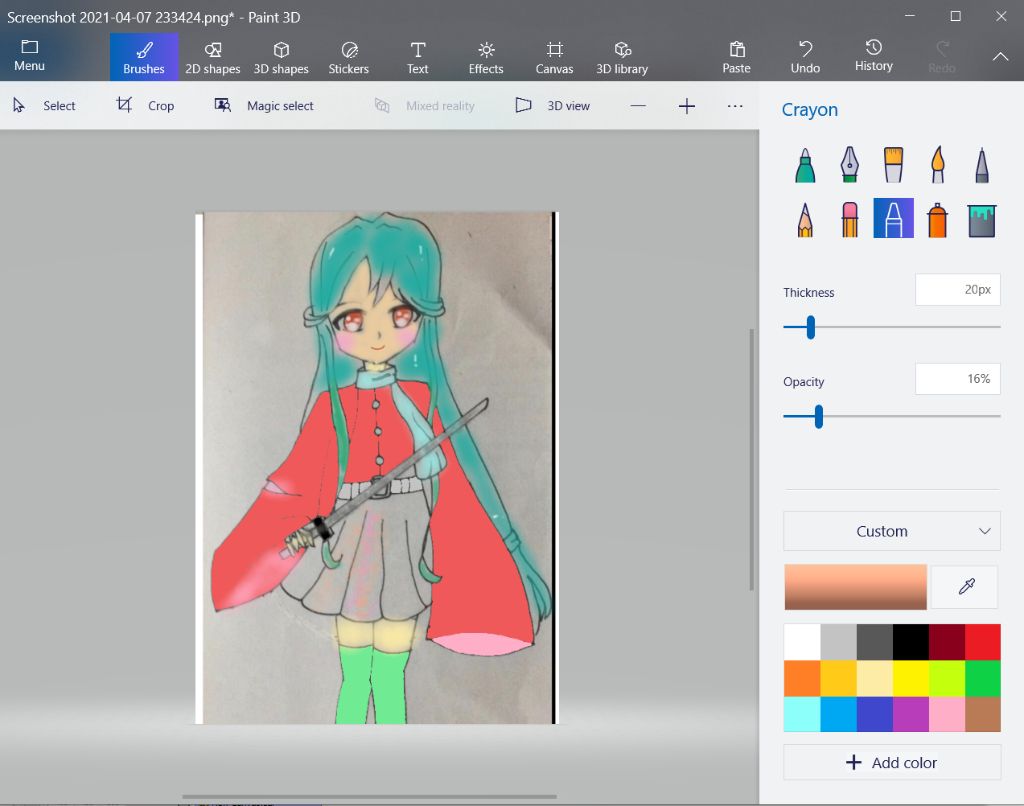Open the History panel

coord(874,57)
